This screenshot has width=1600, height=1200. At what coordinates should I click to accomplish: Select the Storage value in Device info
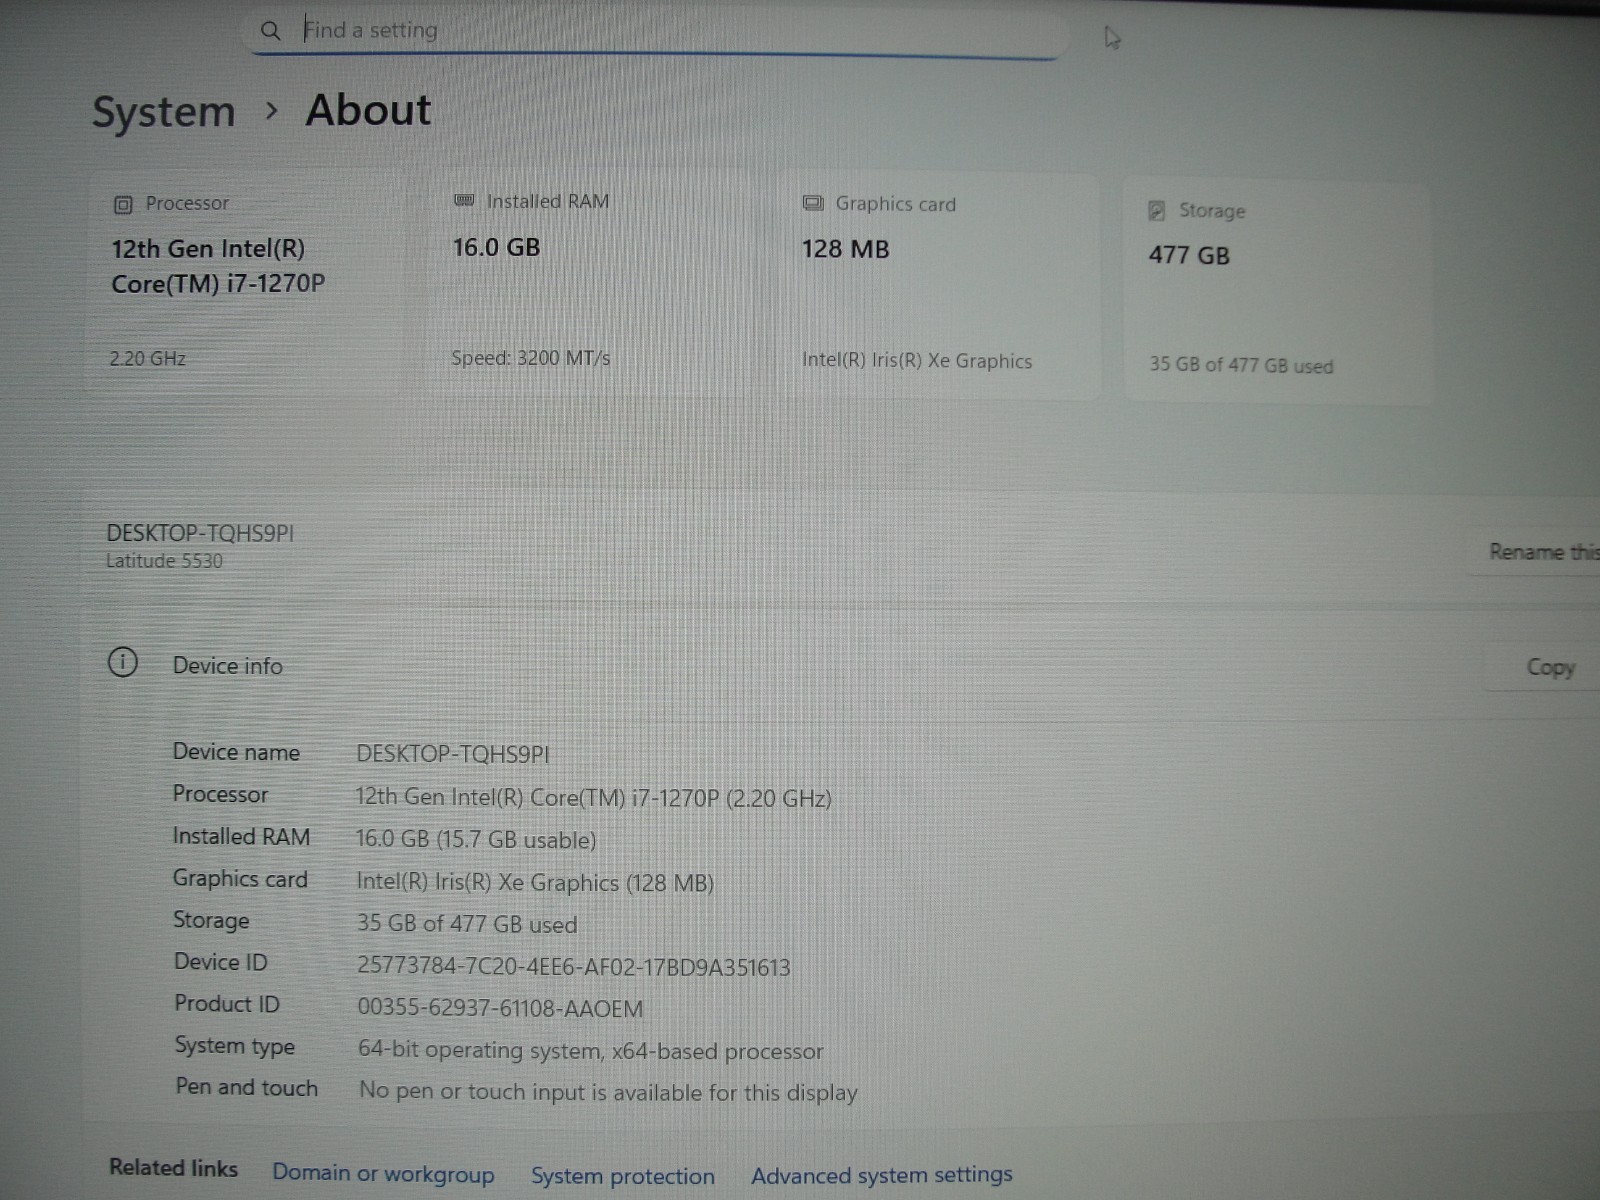467,924
